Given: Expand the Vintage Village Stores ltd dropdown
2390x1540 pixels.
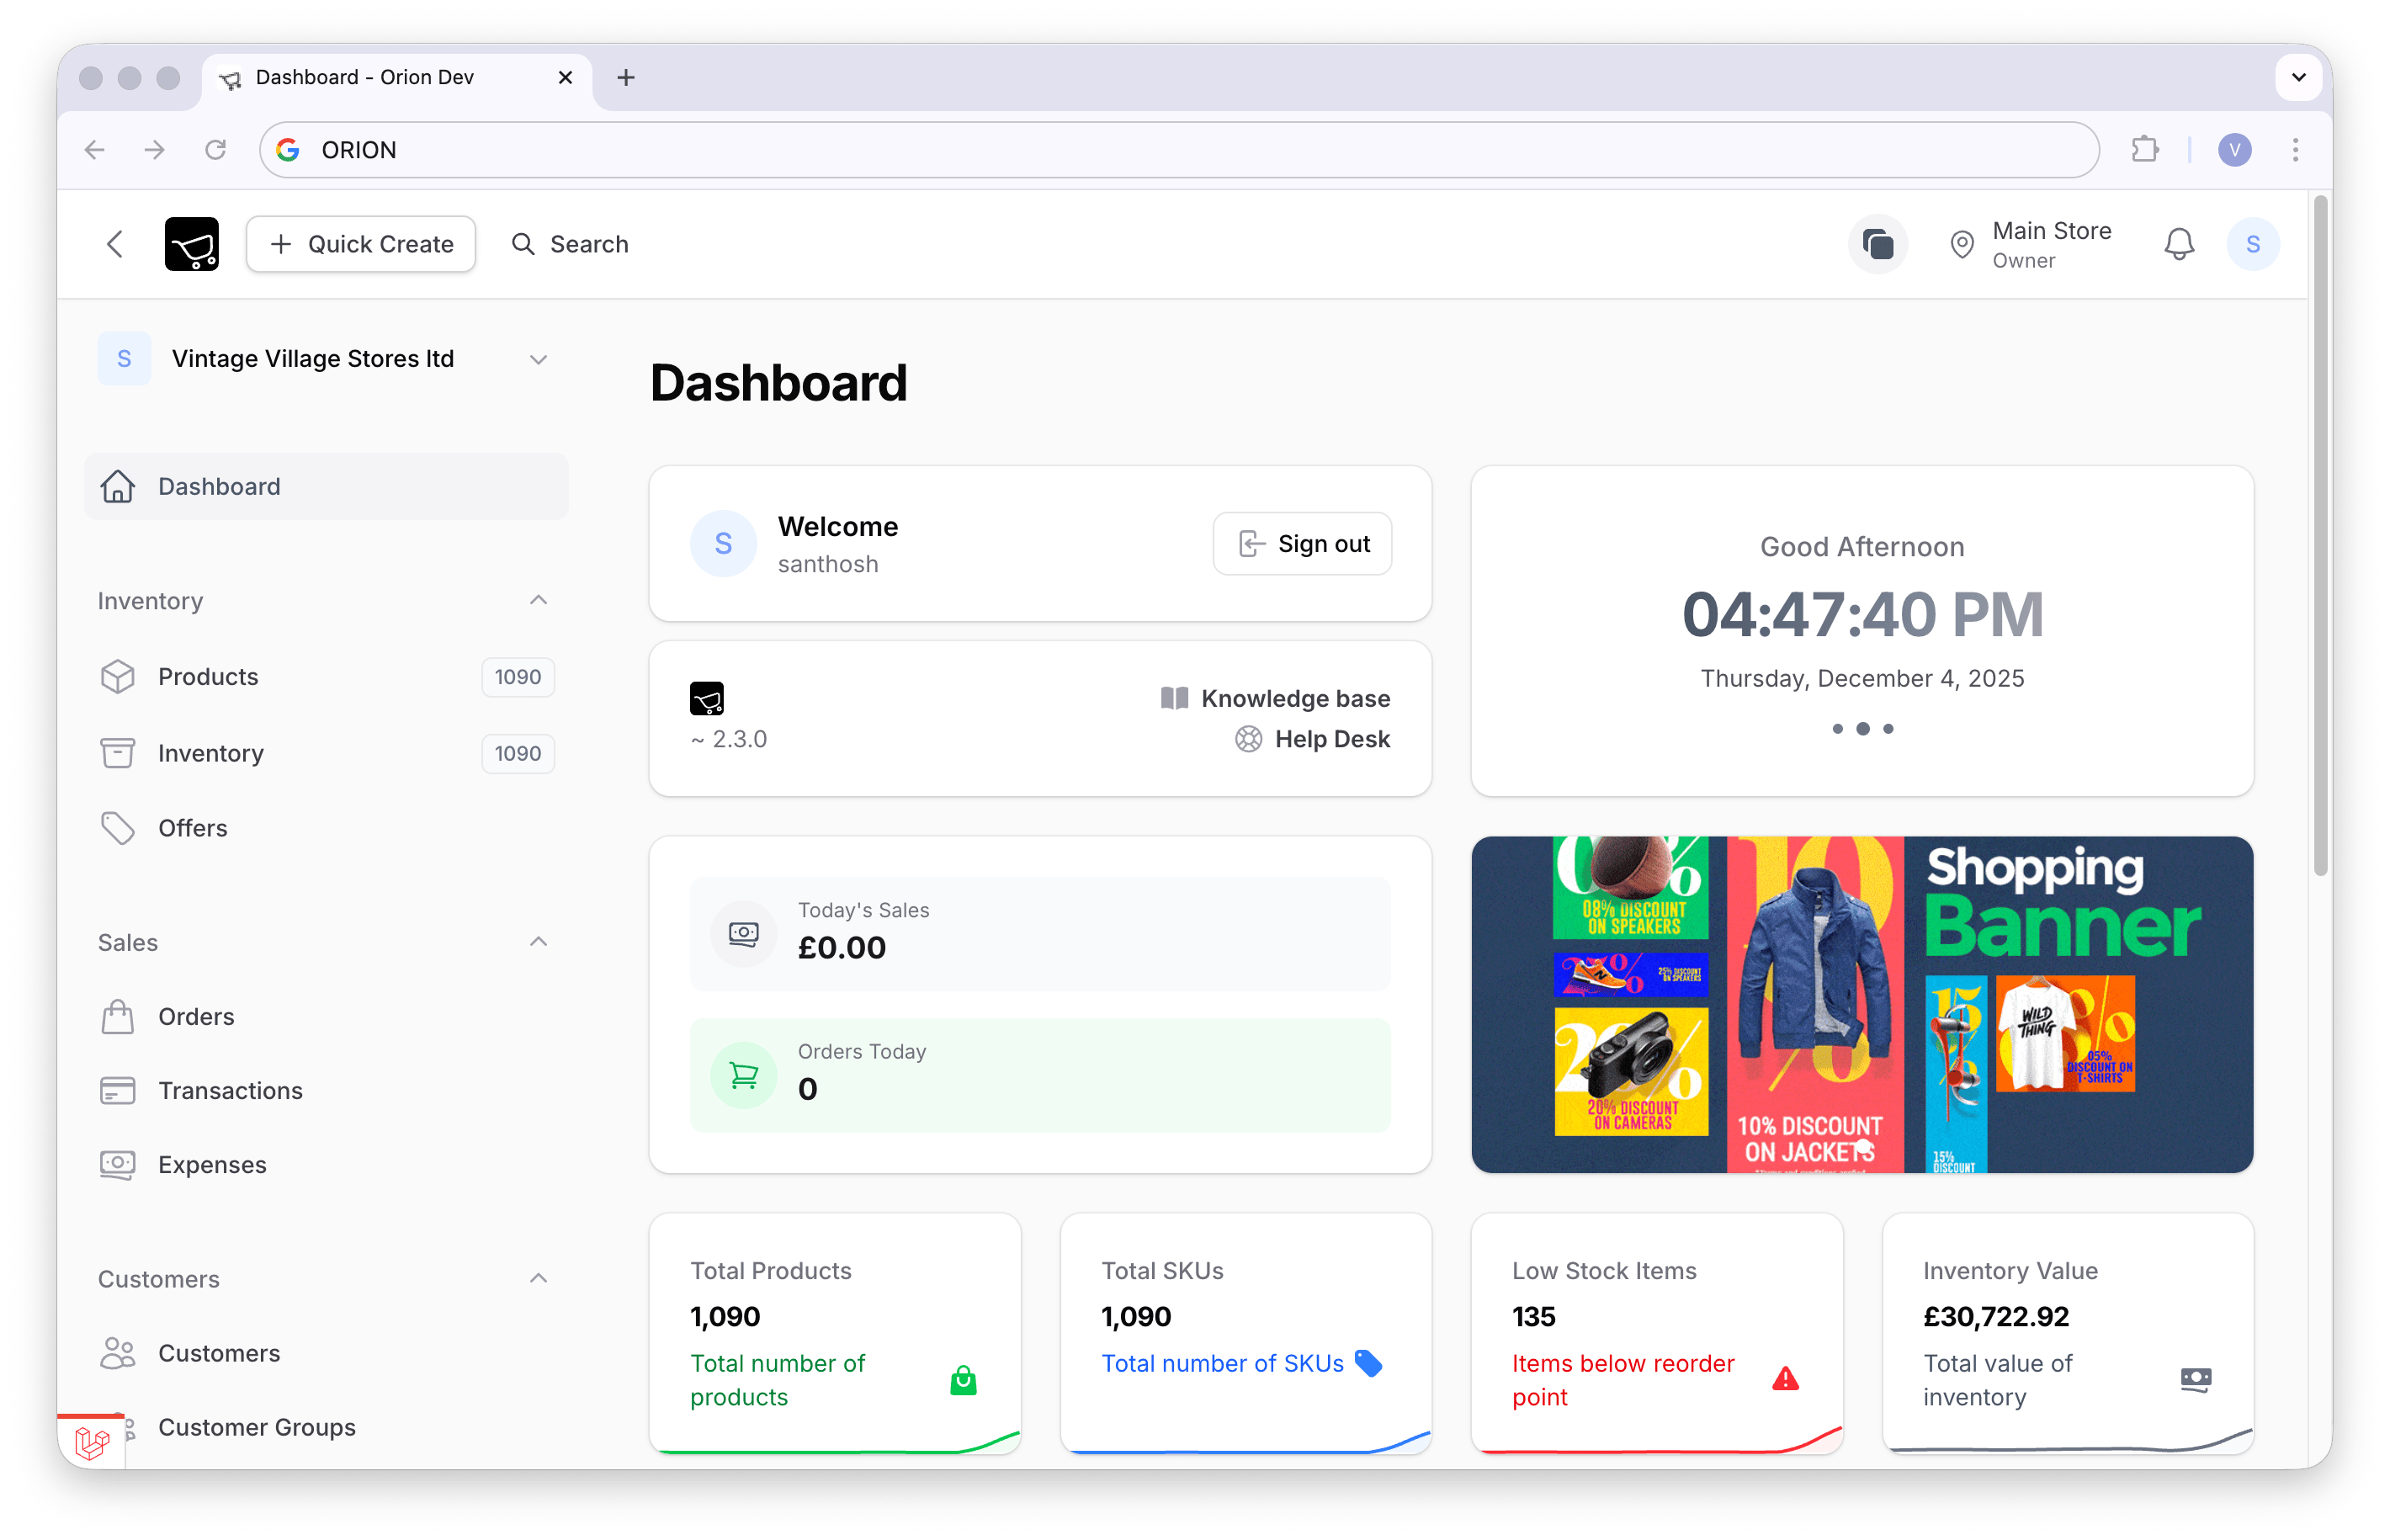Looking at the screenshot, I should point(539,358).
